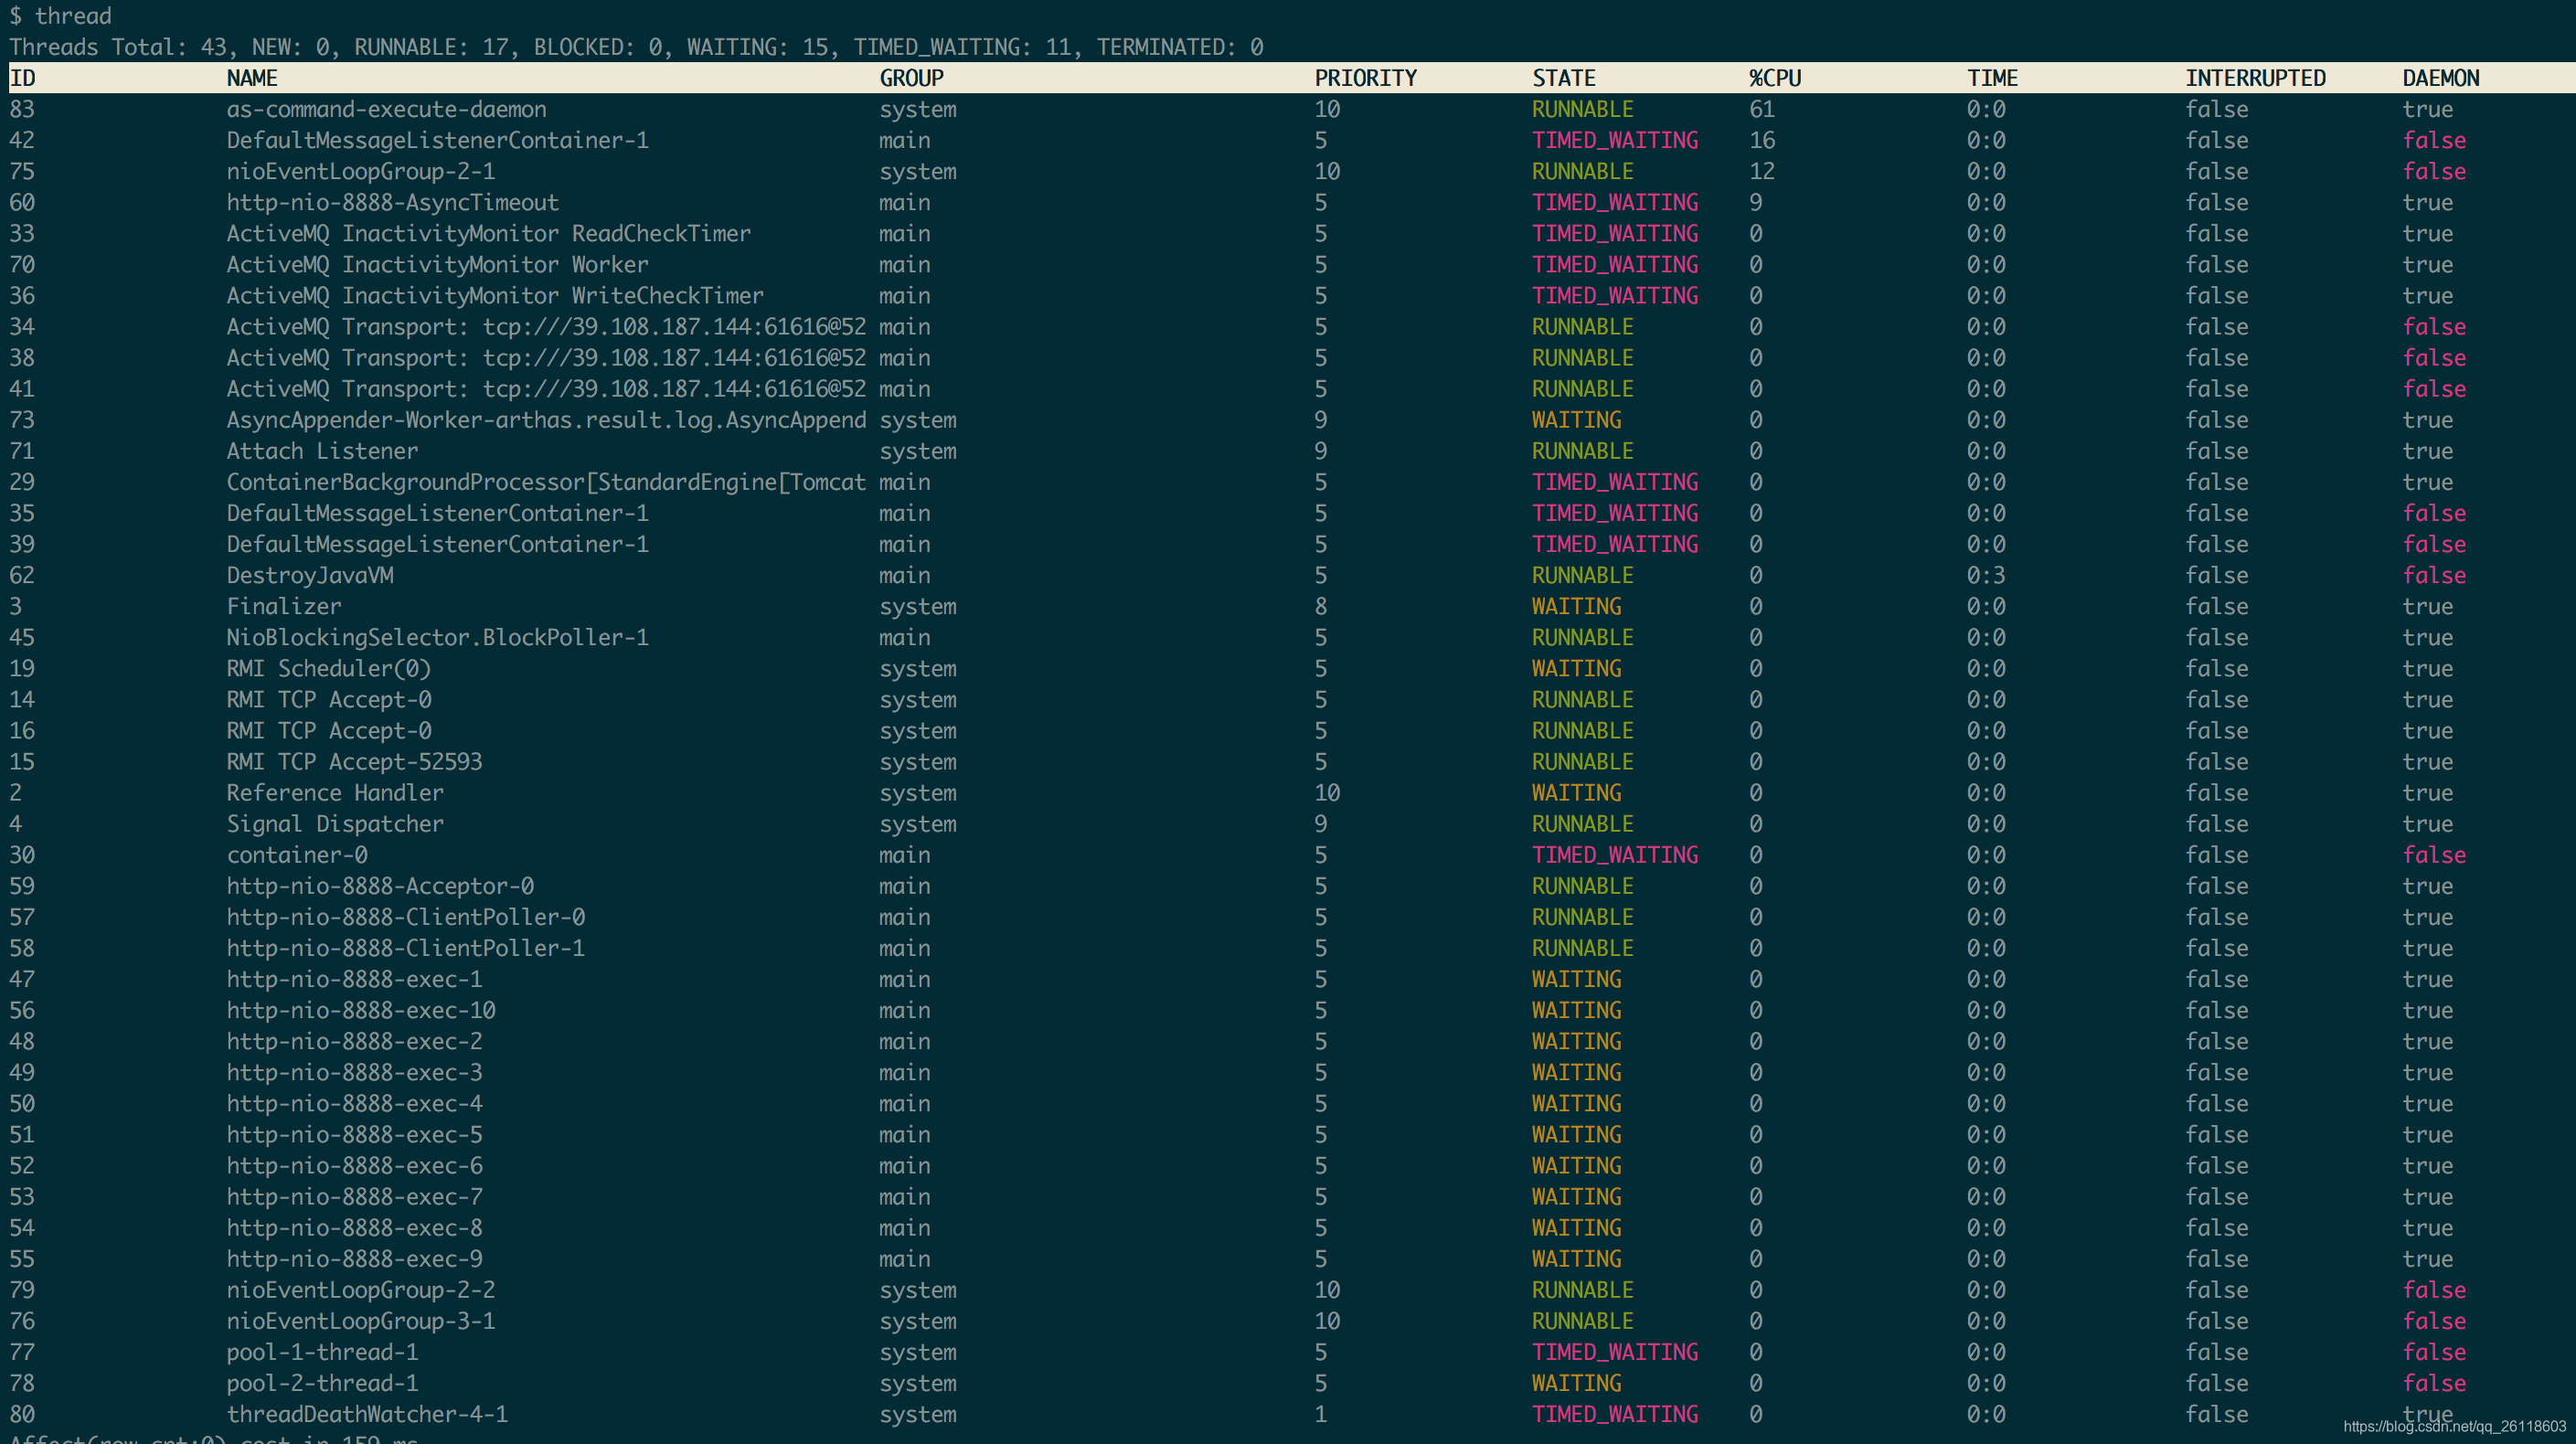The image size is (2576, 1444).
Task: Select the Signal Dispatcher thread name
Action: (335, 823)
